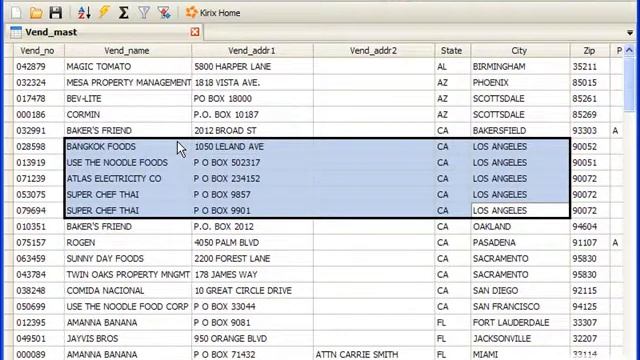Viewport: 640px width, 360px height.
Task: Click the New document icon
Action: [x=16, y=13]
